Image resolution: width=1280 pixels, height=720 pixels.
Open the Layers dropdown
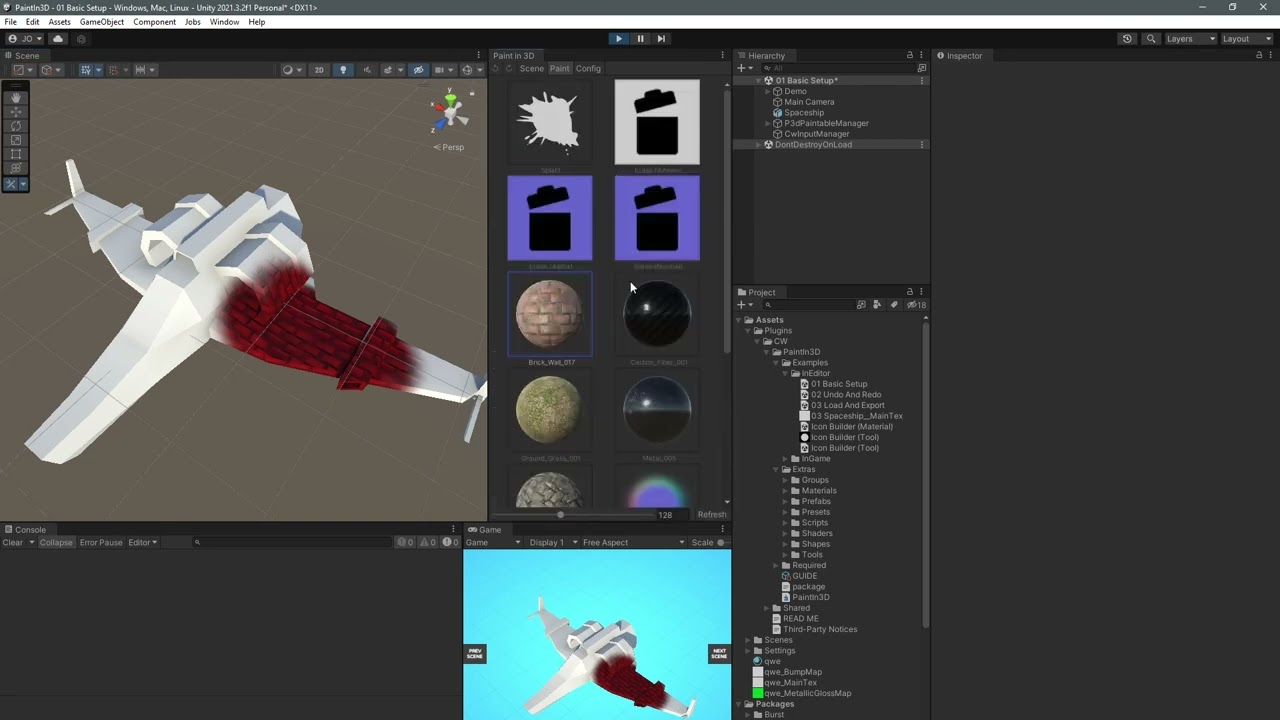coord(1191,39)
